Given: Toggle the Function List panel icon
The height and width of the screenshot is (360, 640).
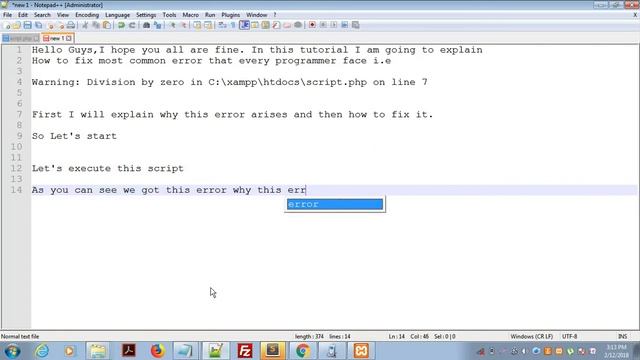Looking at the screenshot, I should point(276,25).
